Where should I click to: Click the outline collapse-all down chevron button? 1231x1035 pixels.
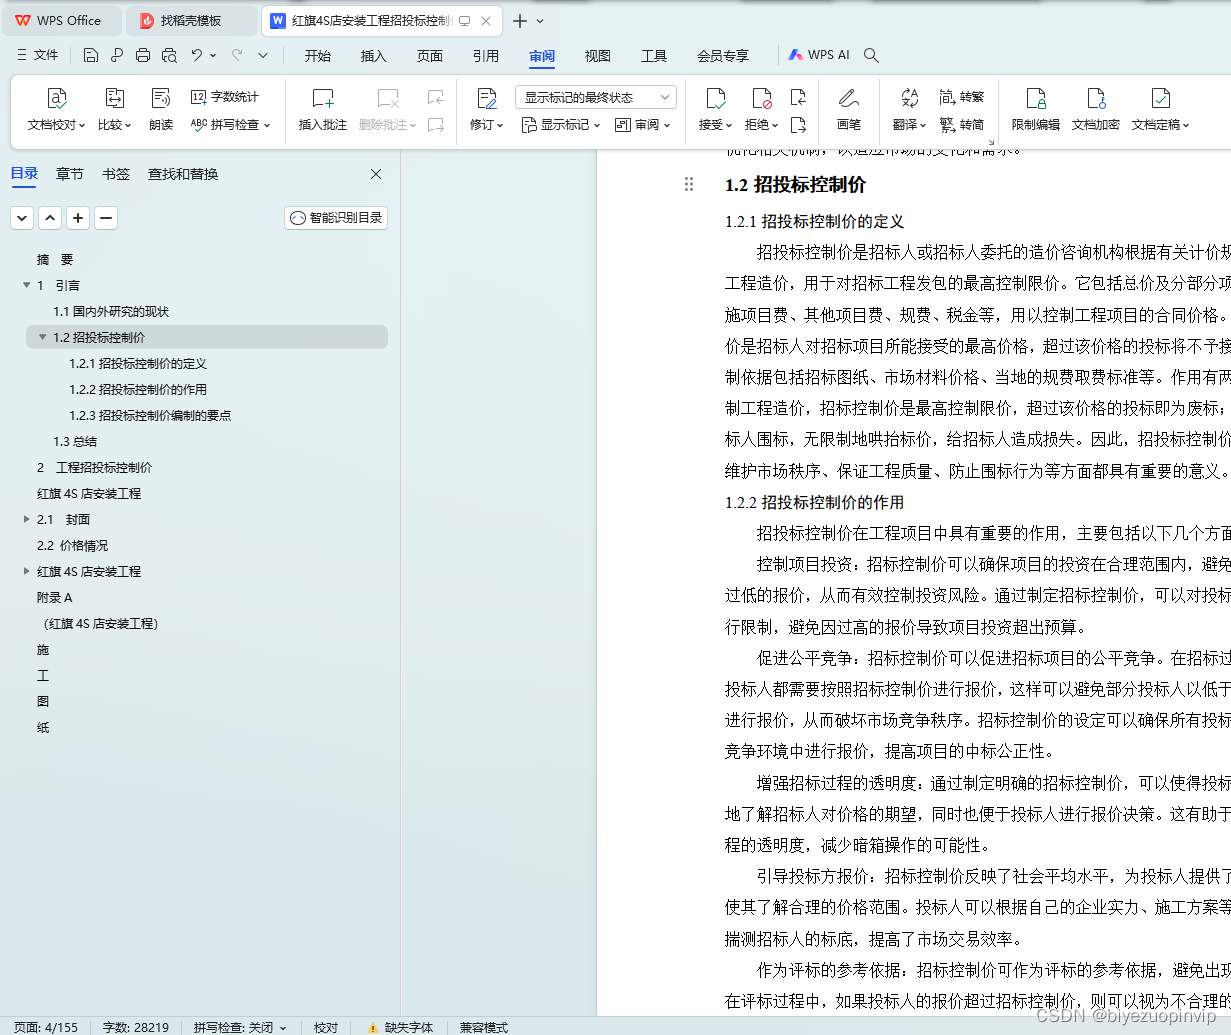tap(22, 218)
